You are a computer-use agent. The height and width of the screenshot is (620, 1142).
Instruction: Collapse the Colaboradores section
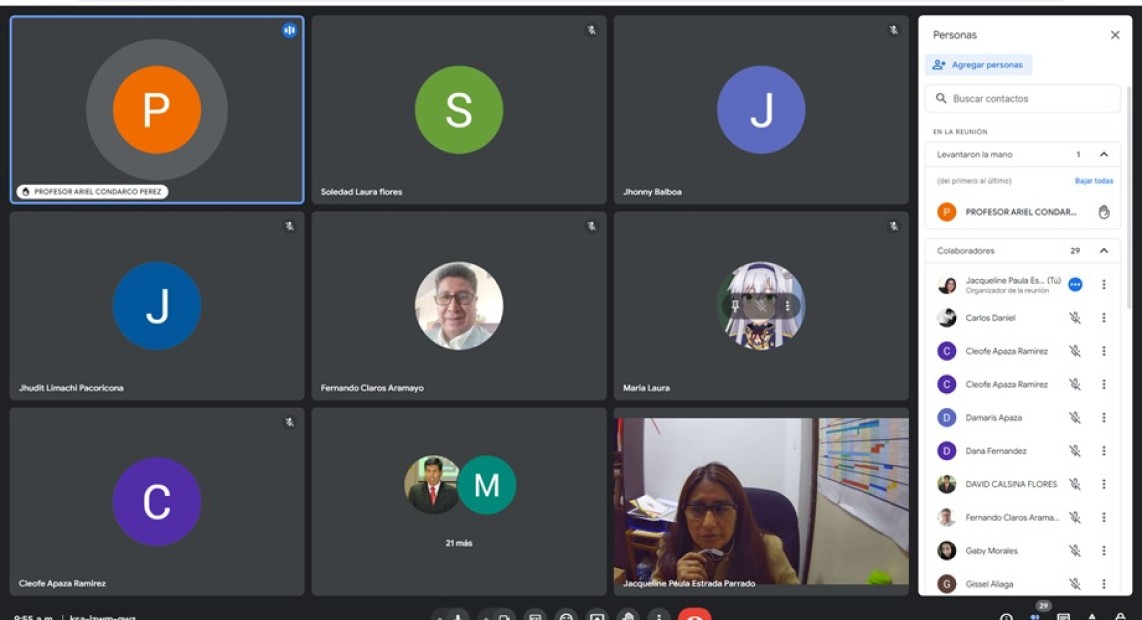(1104, 251)
